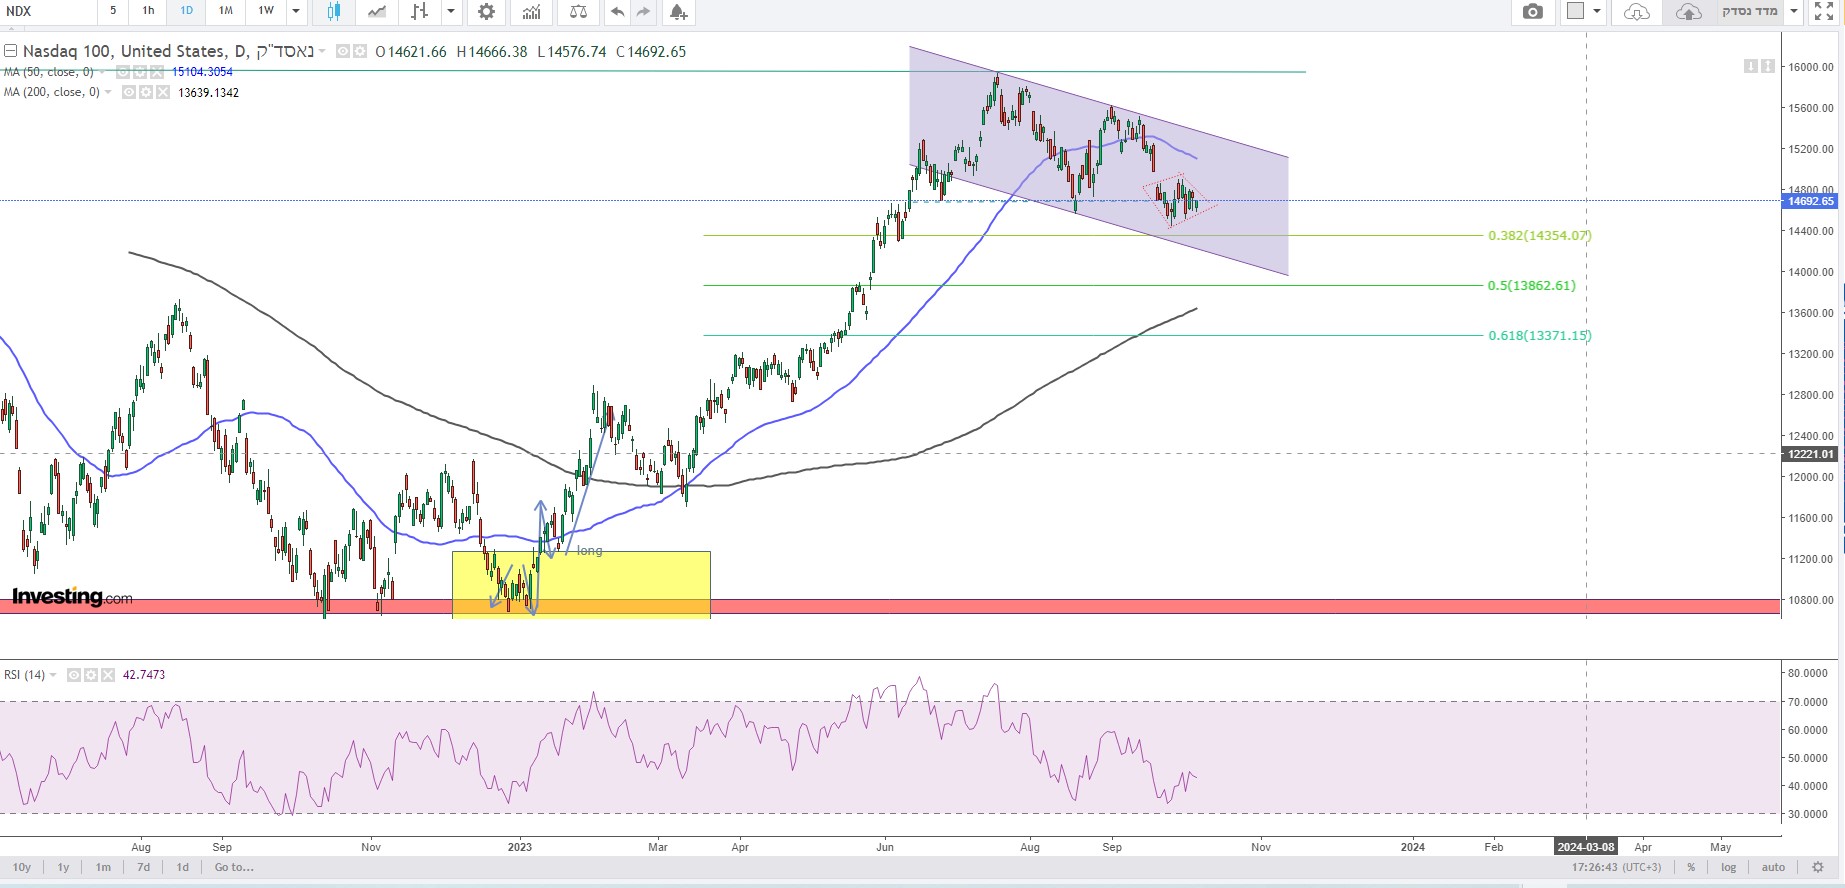Viewport: 1845px width, 888px height.
Task: Redo the chart action
Action: (x=643, y=11)
